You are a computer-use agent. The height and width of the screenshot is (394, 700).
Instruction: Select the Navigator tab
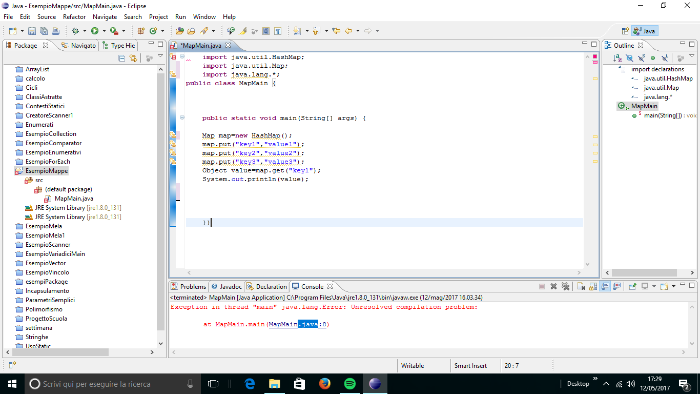click(x=79, y=46)
